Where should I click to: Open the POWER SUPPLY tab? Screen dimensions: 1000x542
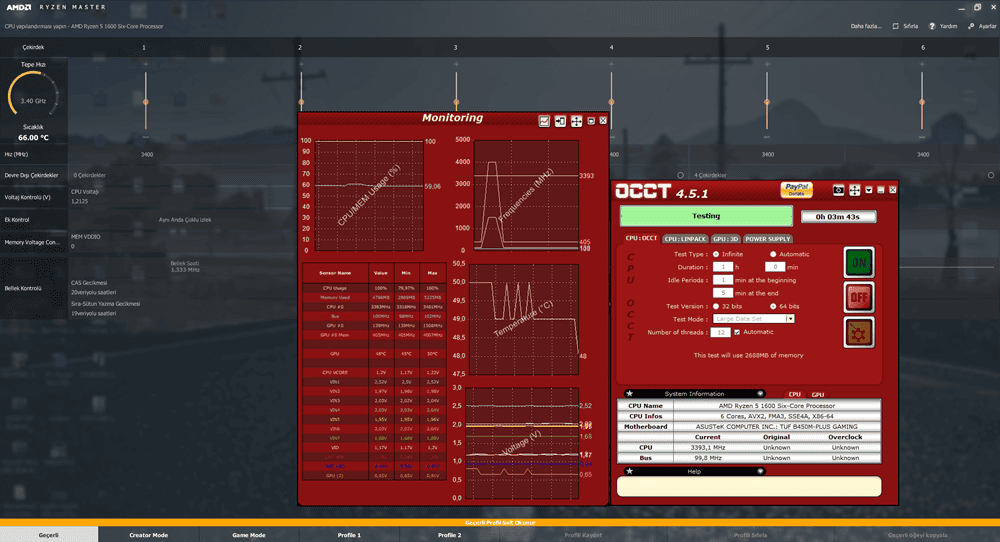click(x=767, y=239)
